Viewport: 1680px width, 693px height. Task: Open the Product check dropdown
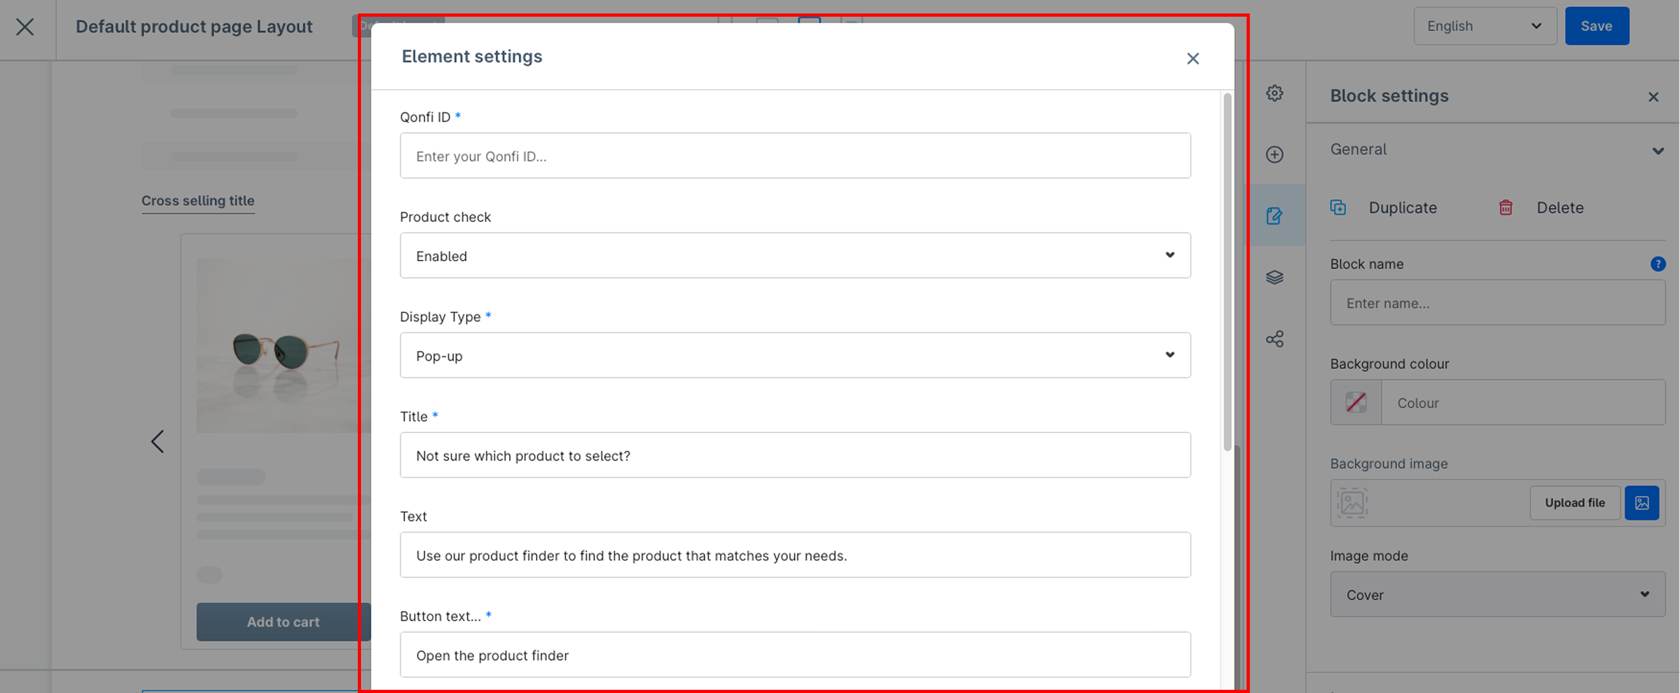click(x=795, y=255)
